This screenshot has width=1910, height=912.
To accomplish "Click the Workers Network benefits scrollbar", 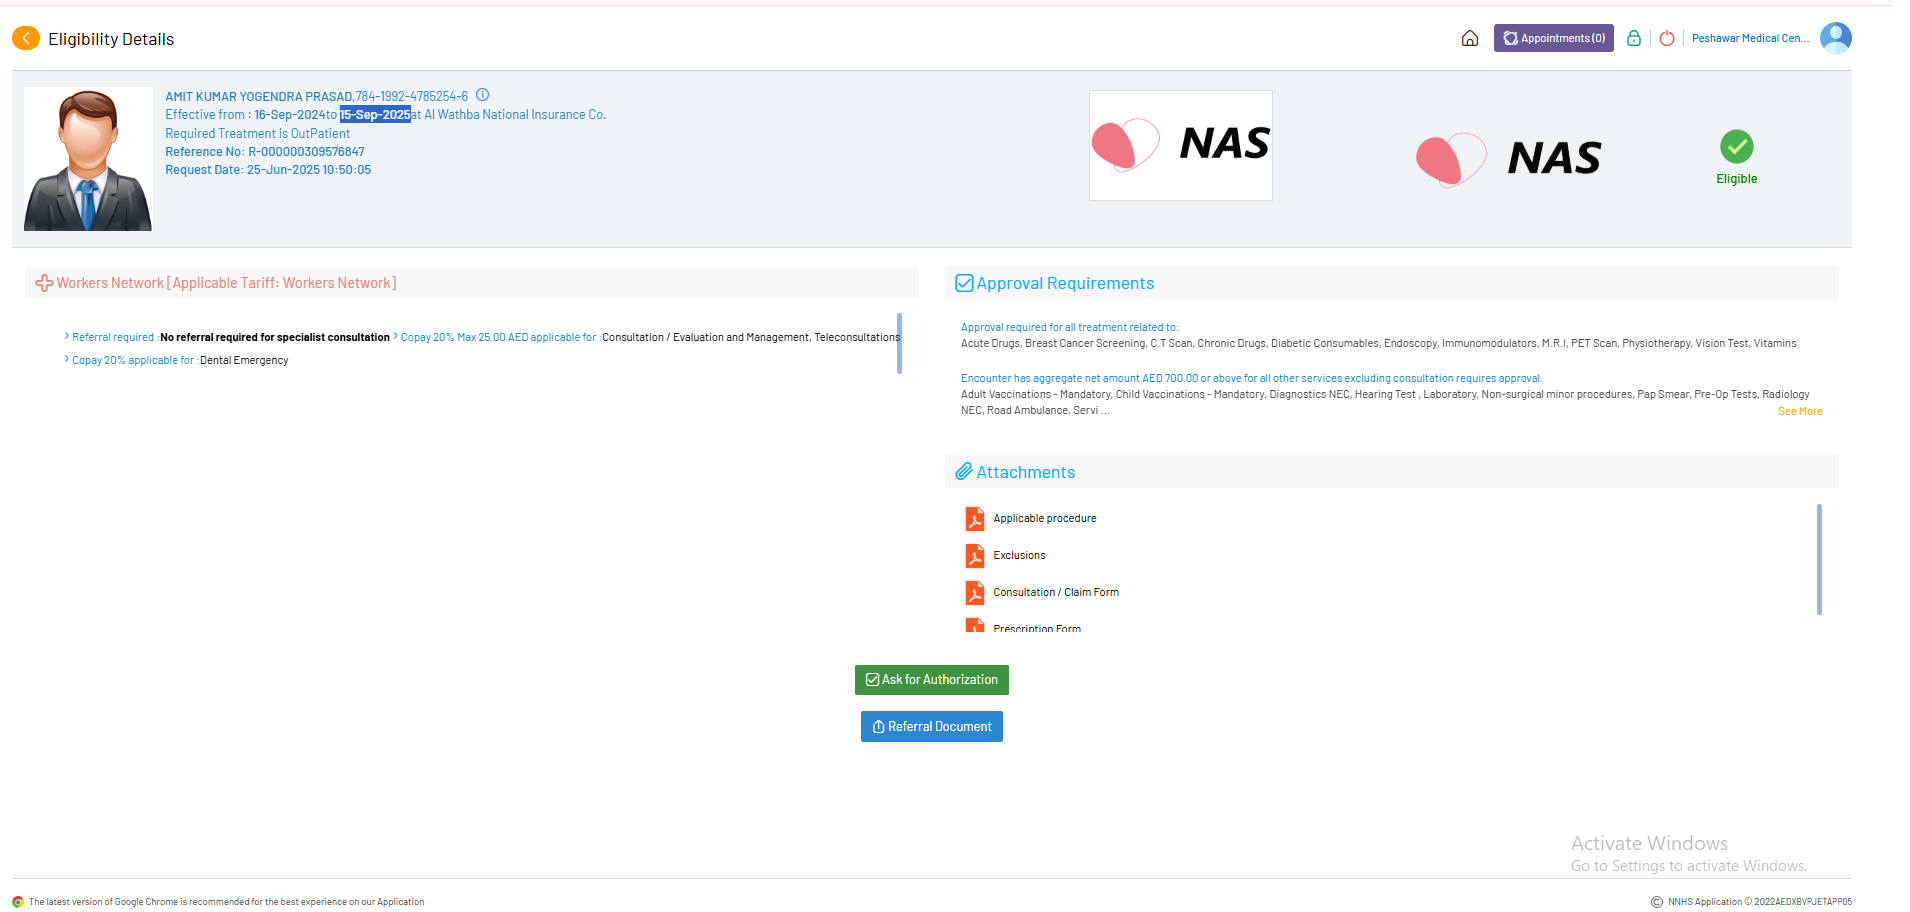I will pos(899,343).
